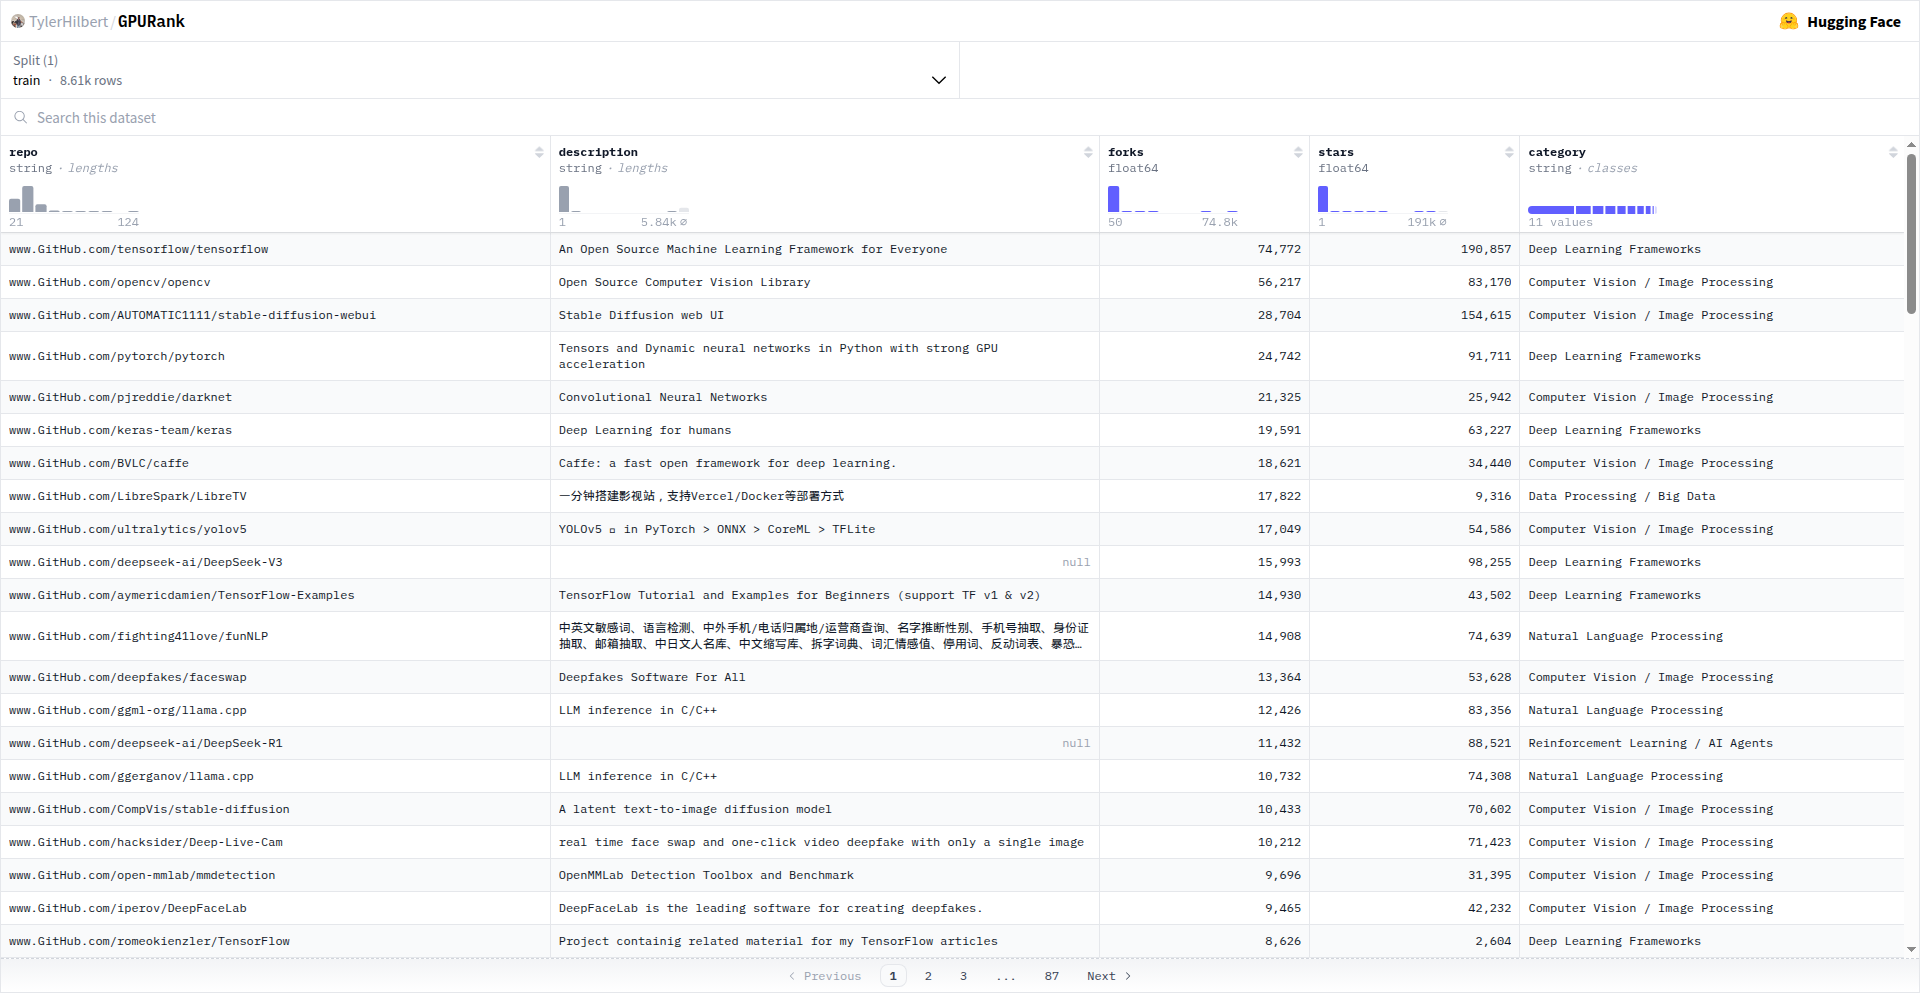This screenshot has width=1920, height=993.
Task: Click the TylerHilbert avatar icon
Action: [18, 21]
